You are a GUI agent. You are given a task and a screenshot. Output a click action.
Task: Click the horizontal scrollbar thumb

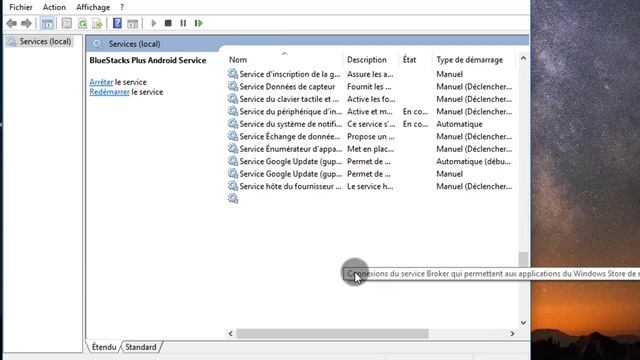(x=333, y=333)
